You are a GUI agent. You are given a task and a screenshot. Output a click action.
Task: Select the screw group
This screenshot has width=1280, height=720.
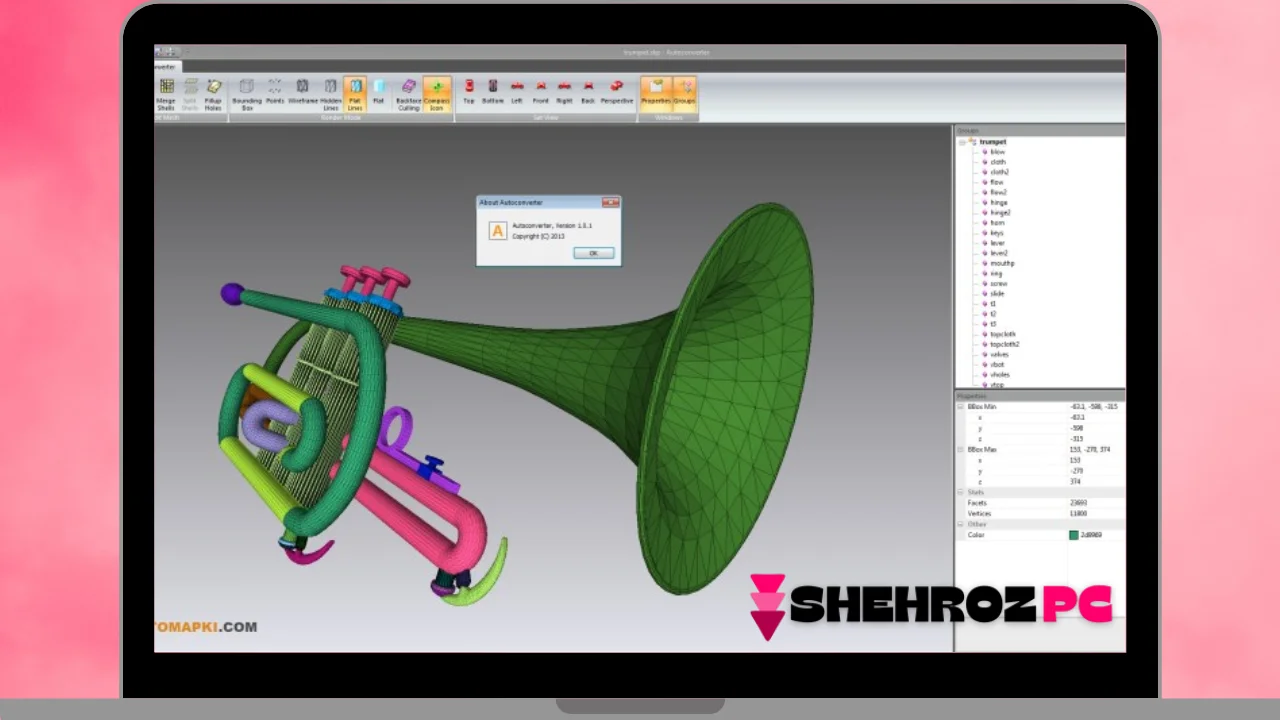(x=998, y=283)
